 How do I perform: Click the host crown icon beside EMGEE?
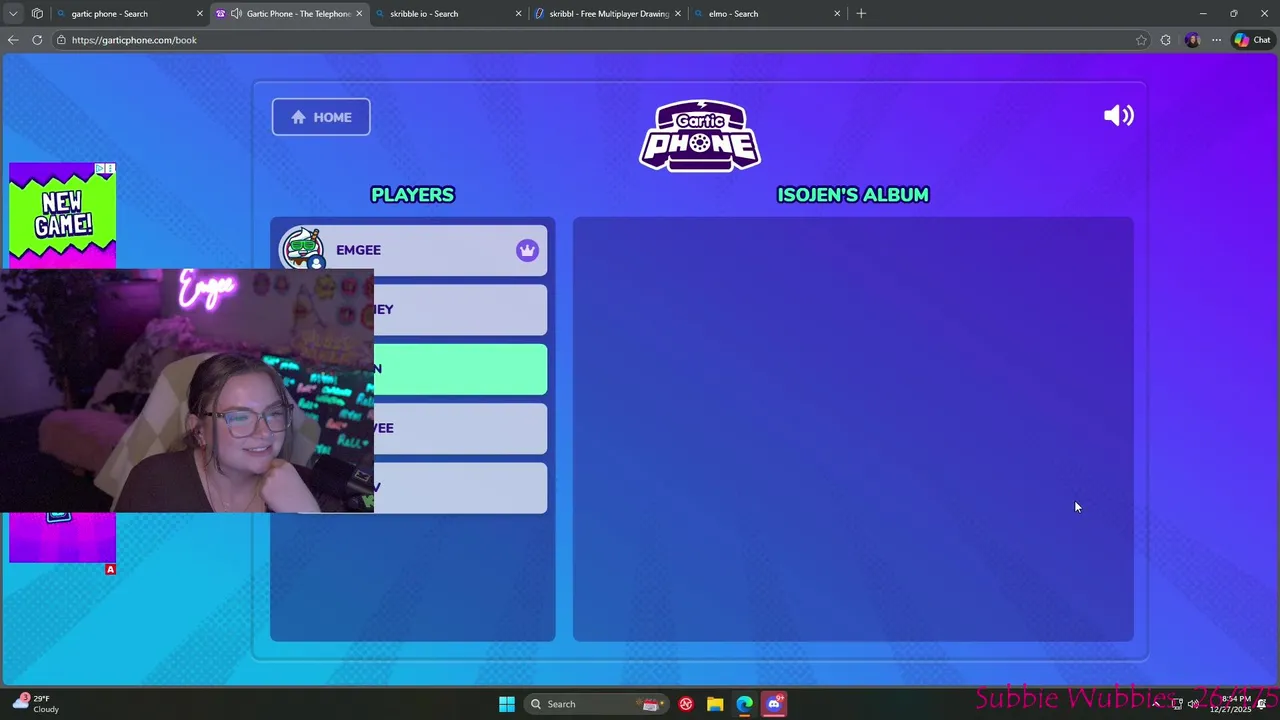click(527, 251)
